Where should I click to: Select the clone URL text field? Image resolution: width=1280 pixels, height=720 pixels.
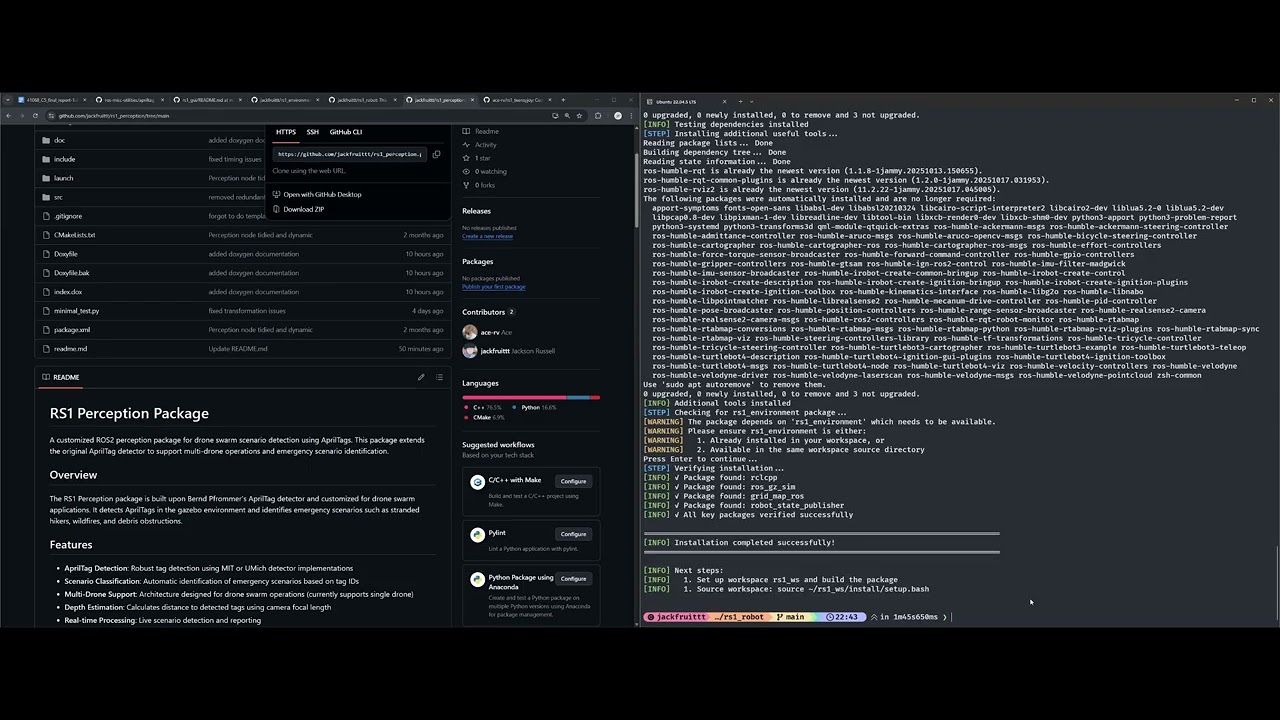tap(350, 154)
